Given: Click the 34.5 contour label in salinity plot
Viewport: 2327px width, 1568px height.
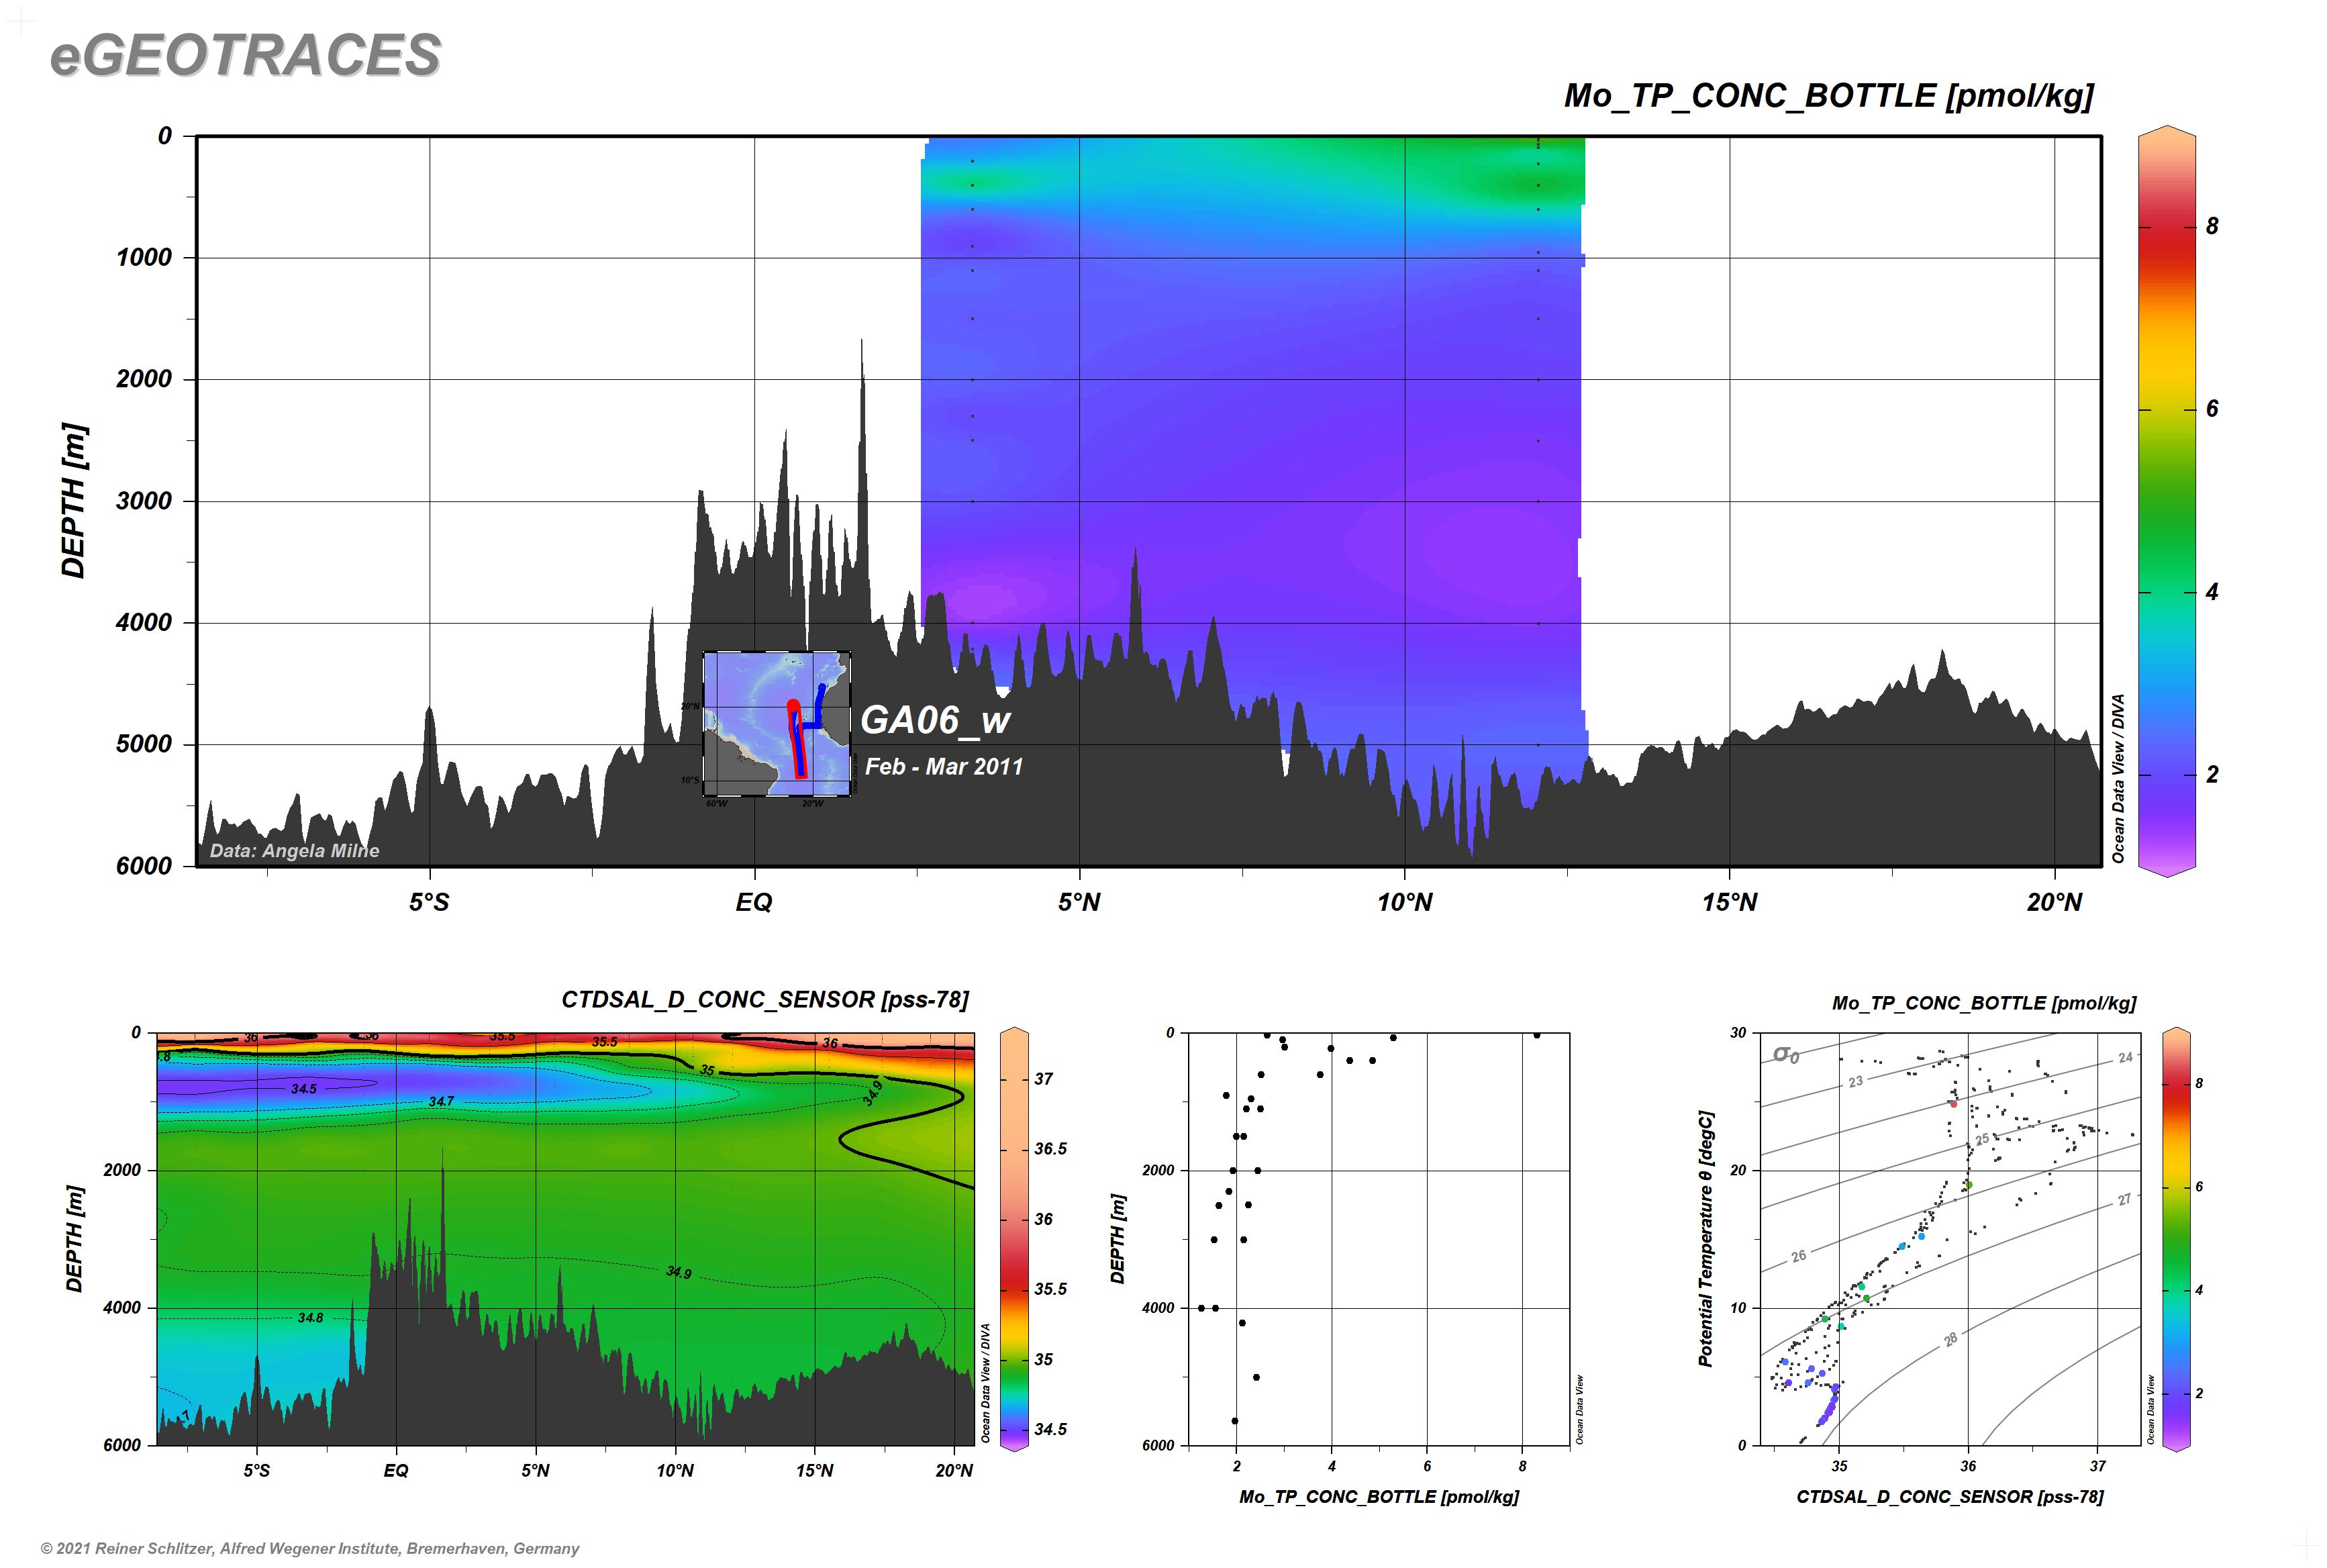Looking at the screenshot, I should 304,1089.
